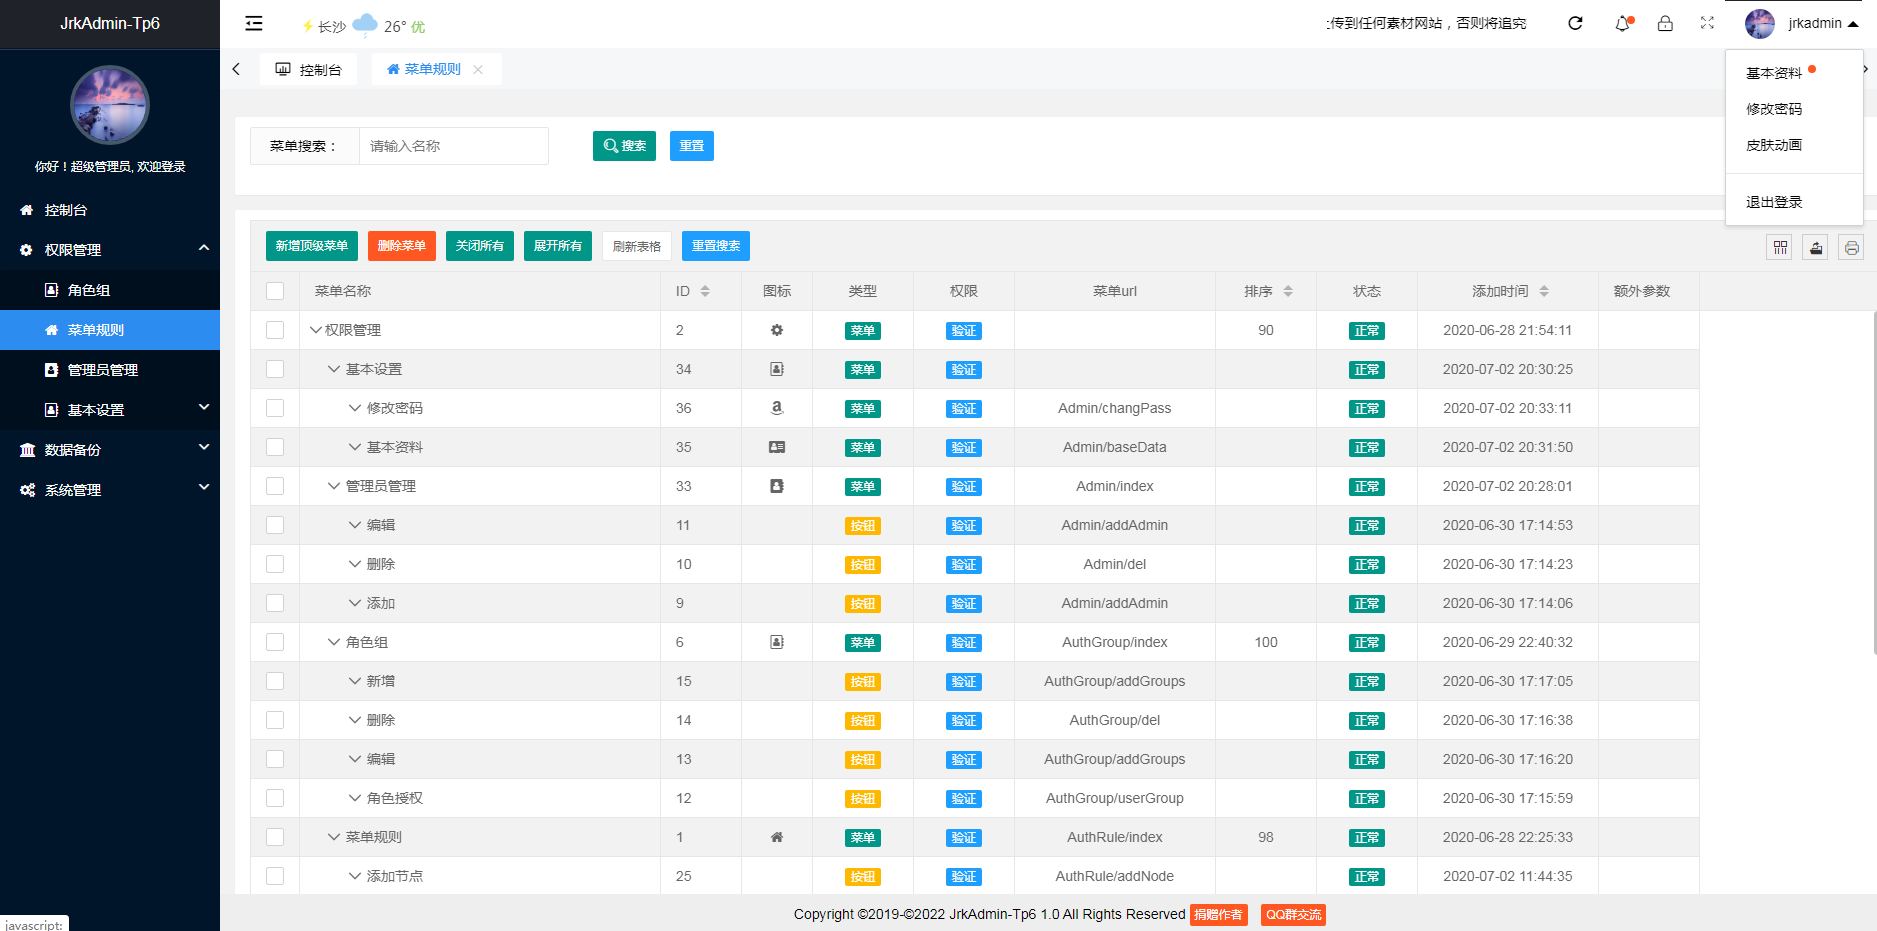This screenshot has height=931, width=1877.
Task: Collapse the 管理员管理 tree row
Action: (334, 486)
